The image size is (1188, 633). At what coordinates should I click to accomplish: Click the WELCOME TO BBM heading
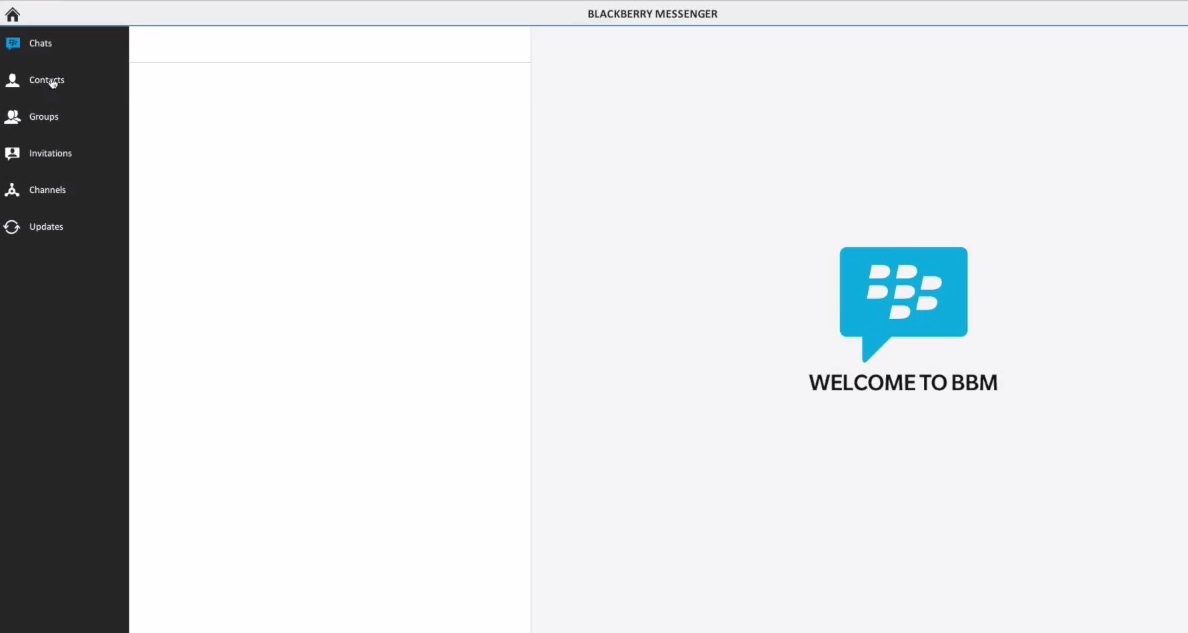(x=903, y=382)
